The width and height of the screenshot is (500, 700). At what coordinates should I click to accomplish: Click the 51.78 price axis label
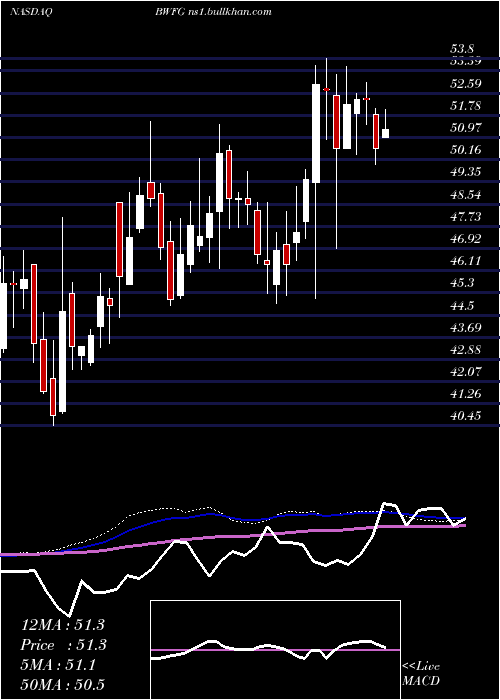coord(465,106)
